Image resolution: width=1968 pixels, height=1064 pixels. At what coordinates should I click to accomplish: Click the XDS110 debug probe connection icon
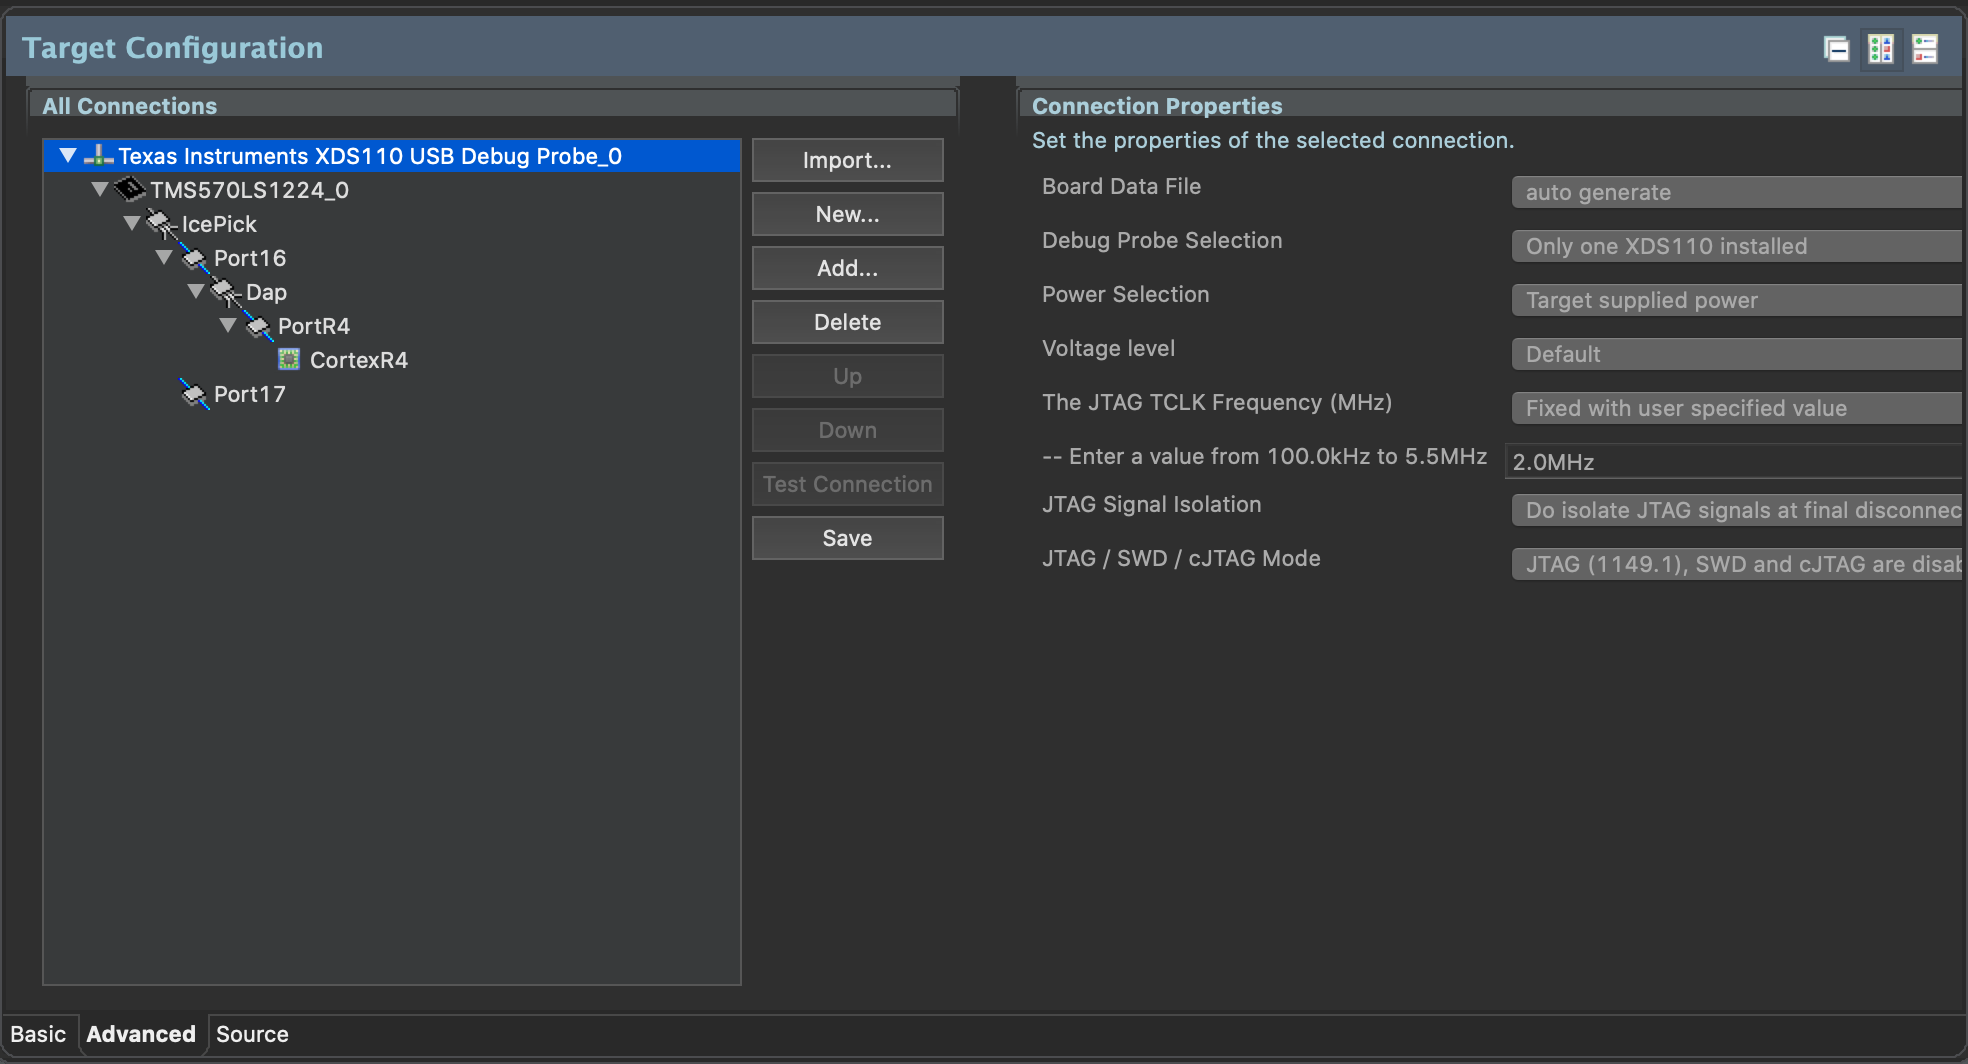click(x=98, y=156)
